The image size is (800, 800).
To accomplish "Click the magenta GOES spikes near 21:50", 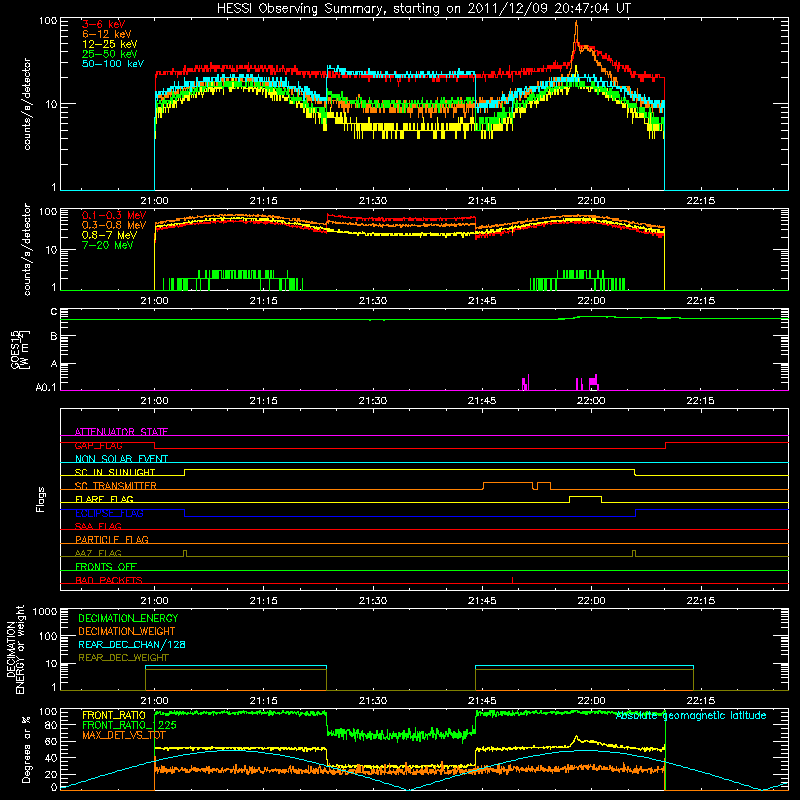I will coord(526,382).
